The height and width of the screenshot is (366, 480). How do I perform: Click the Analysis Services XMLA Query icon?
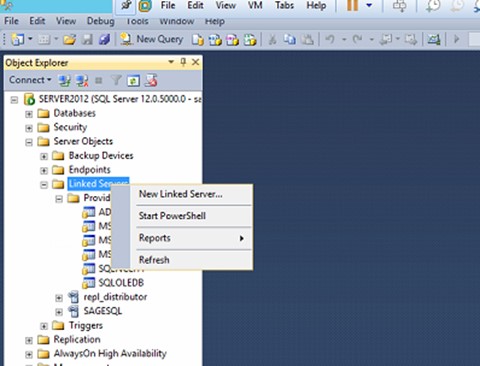(250, 40)
